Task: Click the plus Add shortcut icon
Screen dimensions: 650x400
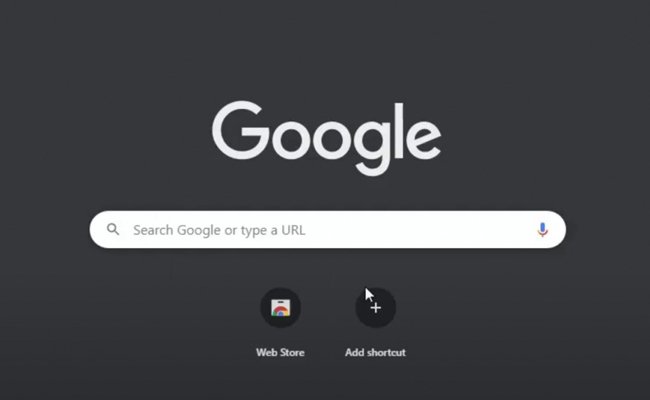Action: pyautogui.click(x=376, y=308)
